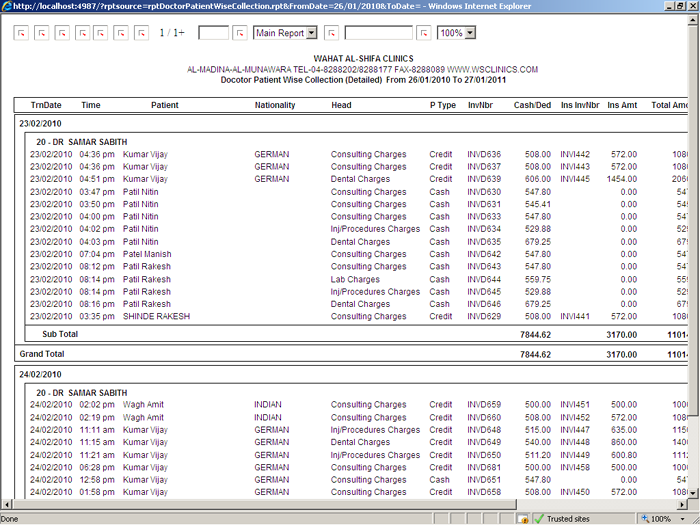700x525 pixels.
Task: Click the Nationality column header
Action: pyautogui.click(x=275, y=105)
